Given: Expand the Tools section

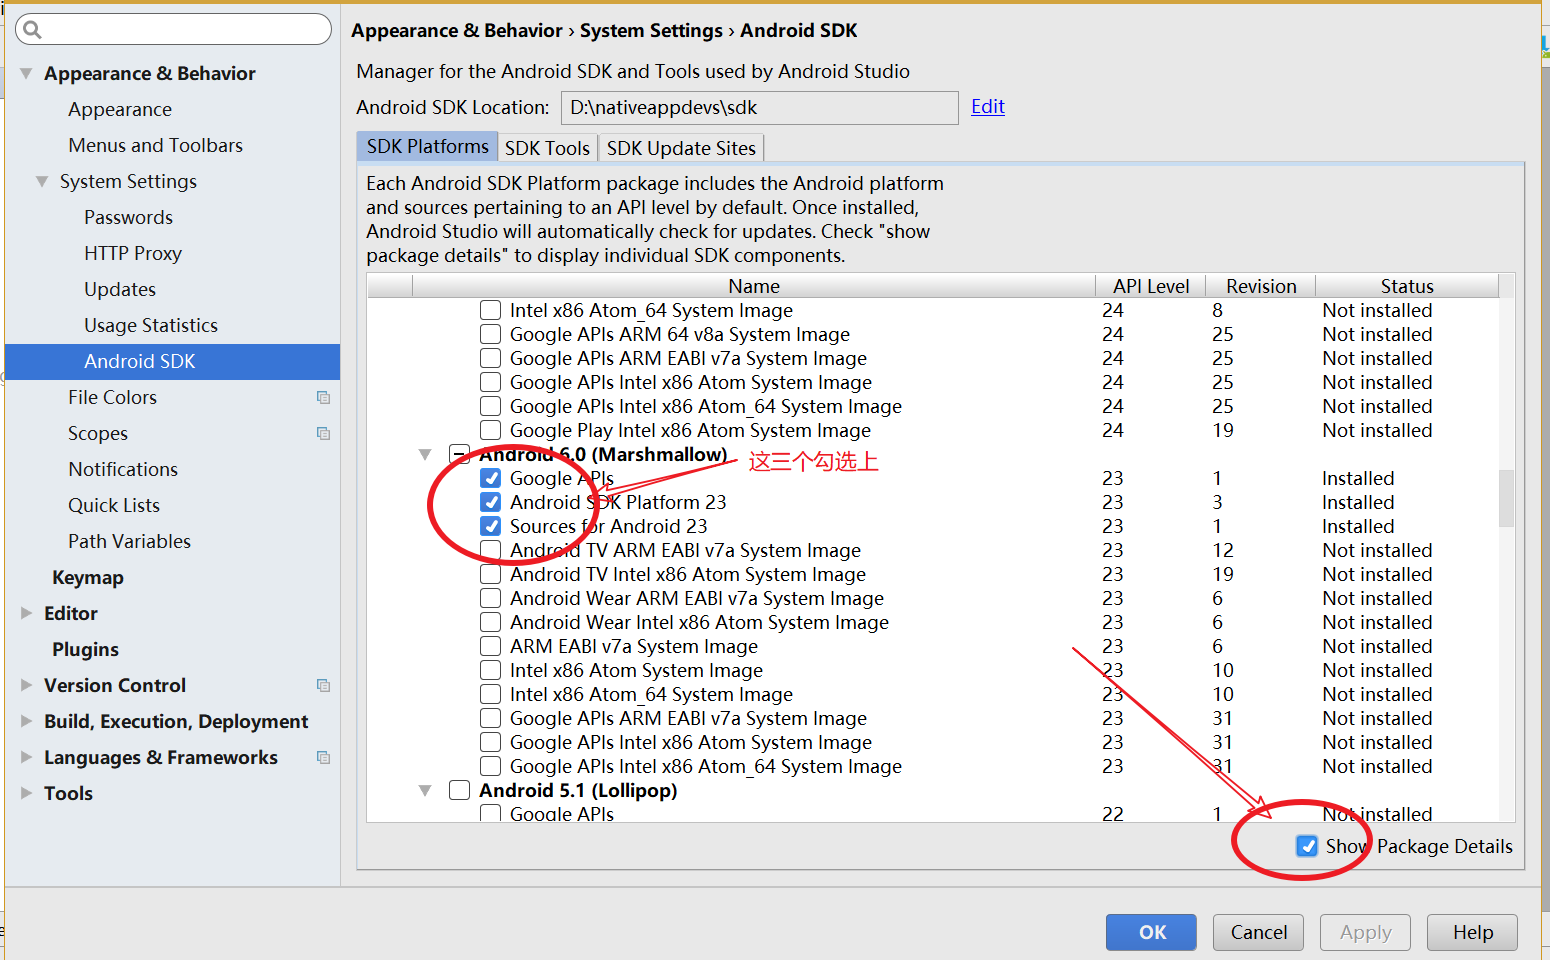Looking at the screenshot, I should [26, 793].
